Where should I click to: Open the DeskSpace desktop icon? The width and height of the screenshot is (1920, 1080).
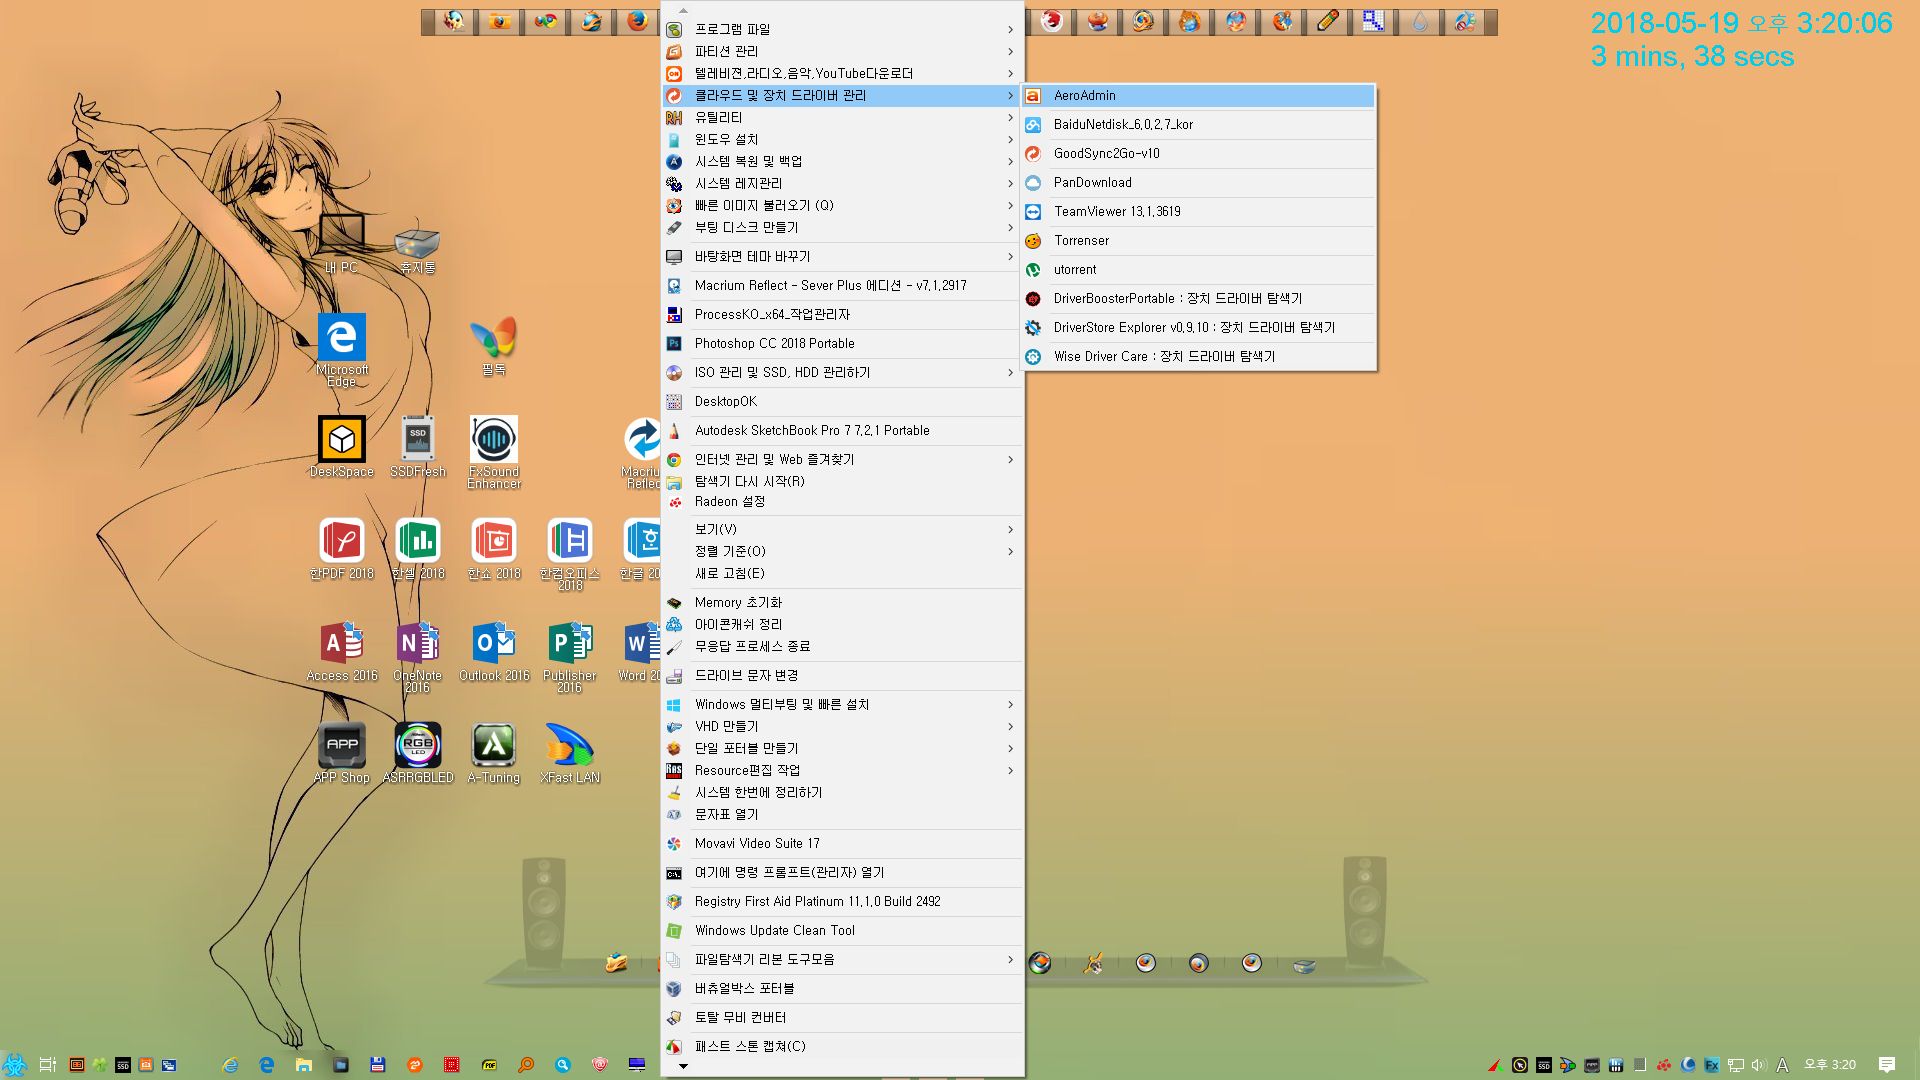tap(342, 447)
